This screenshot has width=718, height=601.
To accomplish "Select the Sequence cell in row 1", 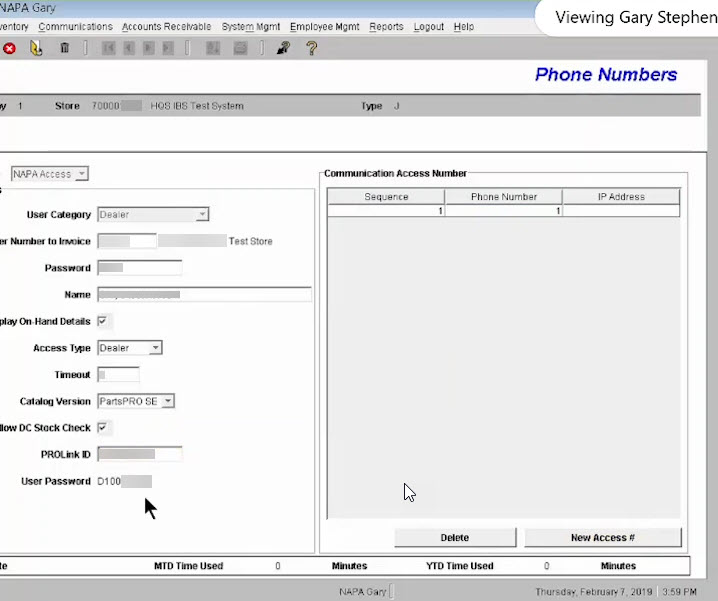I will click(x=386, y=211).
